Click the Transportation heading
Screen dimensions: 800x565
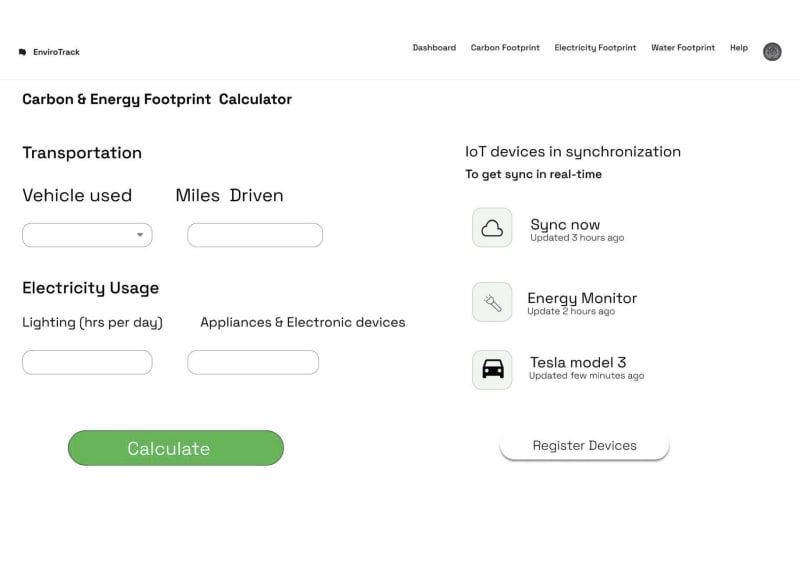tap(82, 153)
